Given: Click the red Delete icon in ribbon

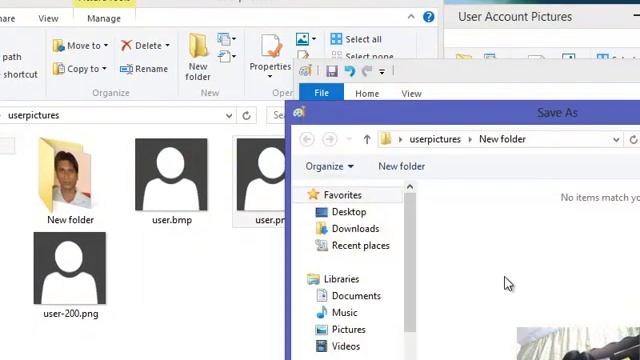Looking at the screenshot, I should [127, 45].
